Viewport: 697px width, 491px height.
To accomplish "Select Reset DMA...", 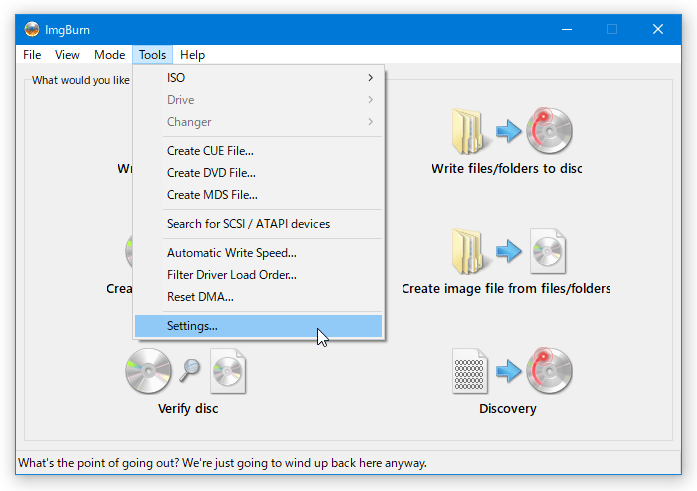I will (x=258, y=297).
